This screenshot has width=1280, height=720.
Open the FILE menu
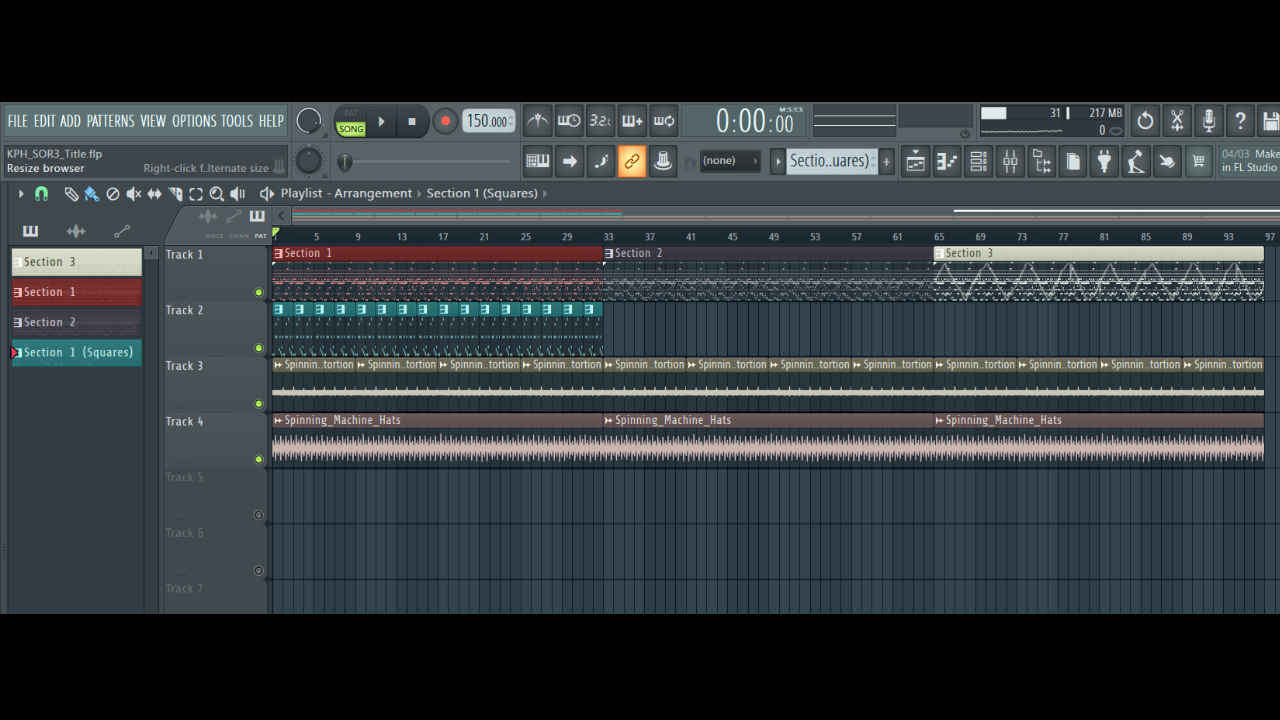(18, 121)
